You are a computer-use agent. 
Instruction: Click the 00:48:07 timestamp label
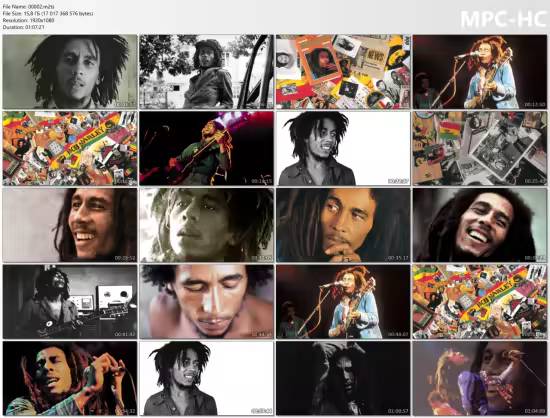[x=398, y=335]
